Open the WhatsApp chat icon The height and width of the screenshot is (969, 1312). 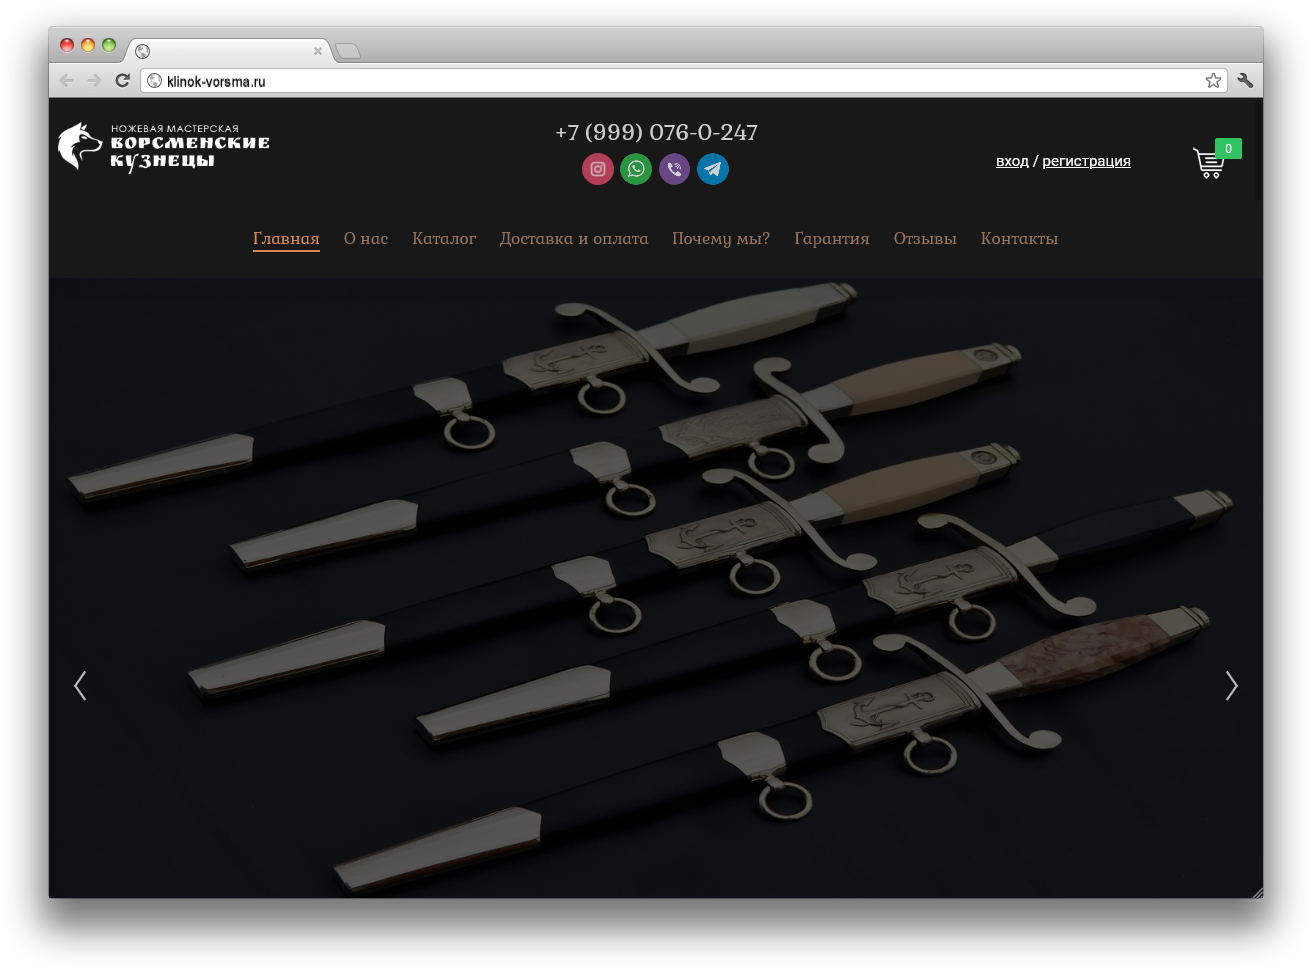[636, 169]
